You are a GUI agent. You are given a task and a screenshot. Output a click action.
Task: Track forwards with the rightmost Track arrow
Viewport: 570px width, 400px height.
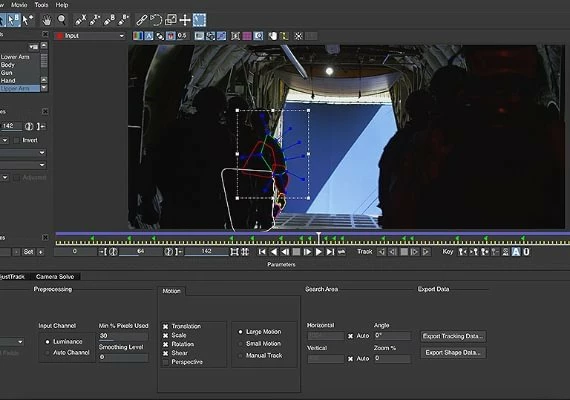click(426, 252)
